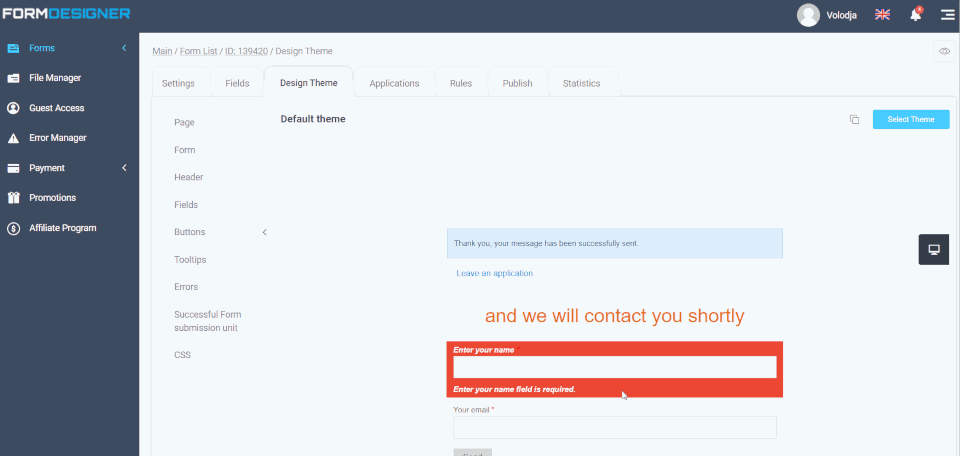Image resolution: width=960 pixels, height=456 pixels.
Task: Open Tooltips design settings
Action: coord(190,260)
